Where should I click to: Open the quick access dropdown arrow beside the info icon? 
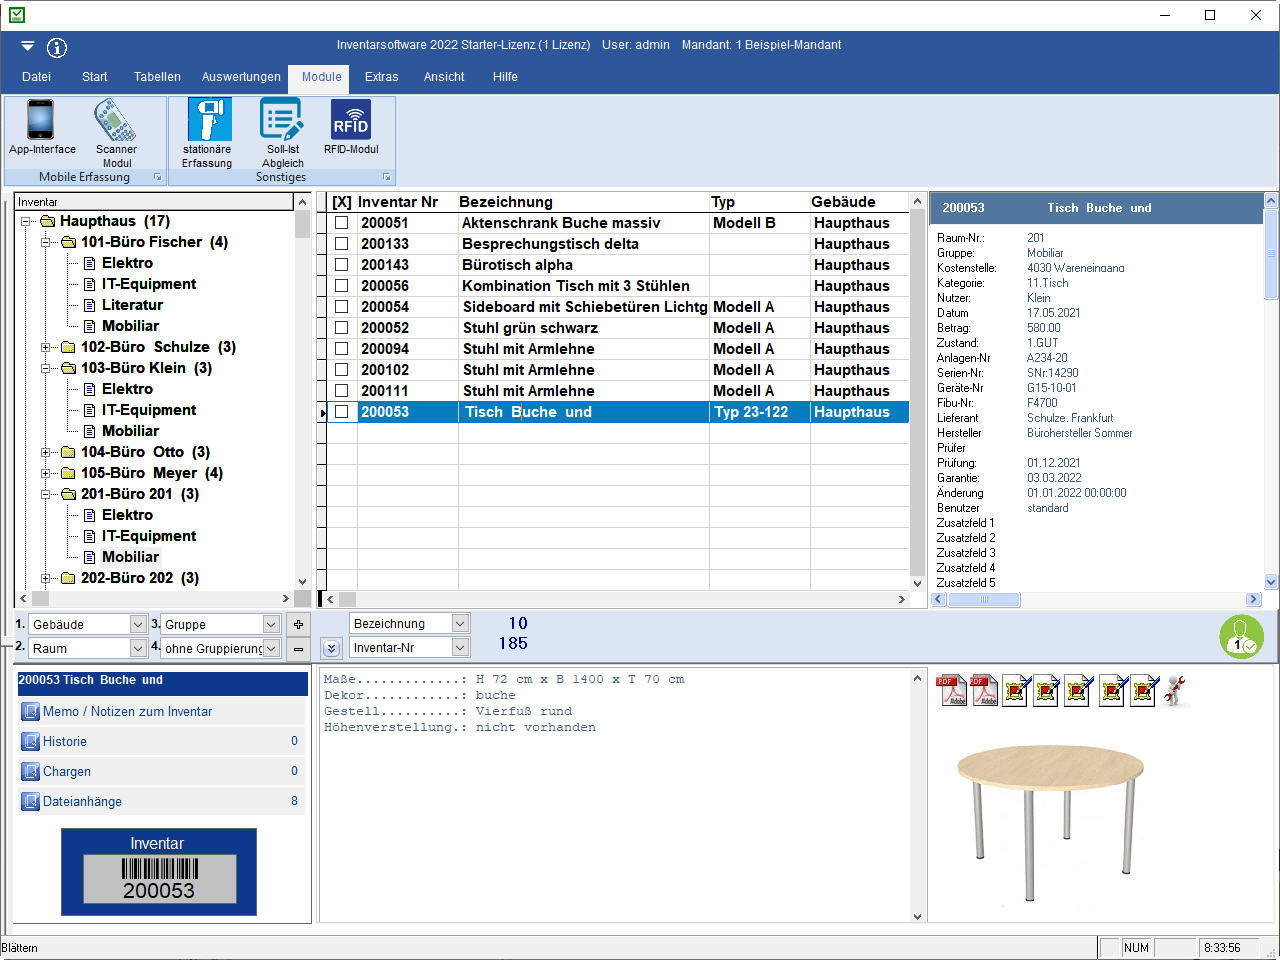click(x=27, y=46)
